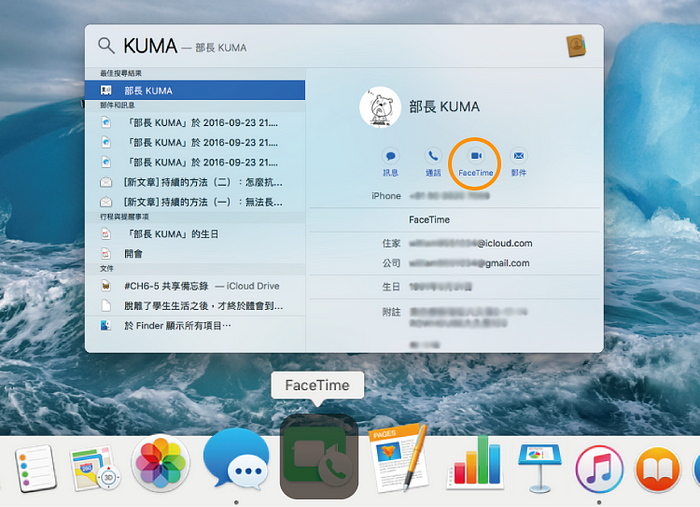Image resolution: width=700 pixels, height=507 pixels.
Task: Click blurred 附註 notes text
Action: coord(468,317)
